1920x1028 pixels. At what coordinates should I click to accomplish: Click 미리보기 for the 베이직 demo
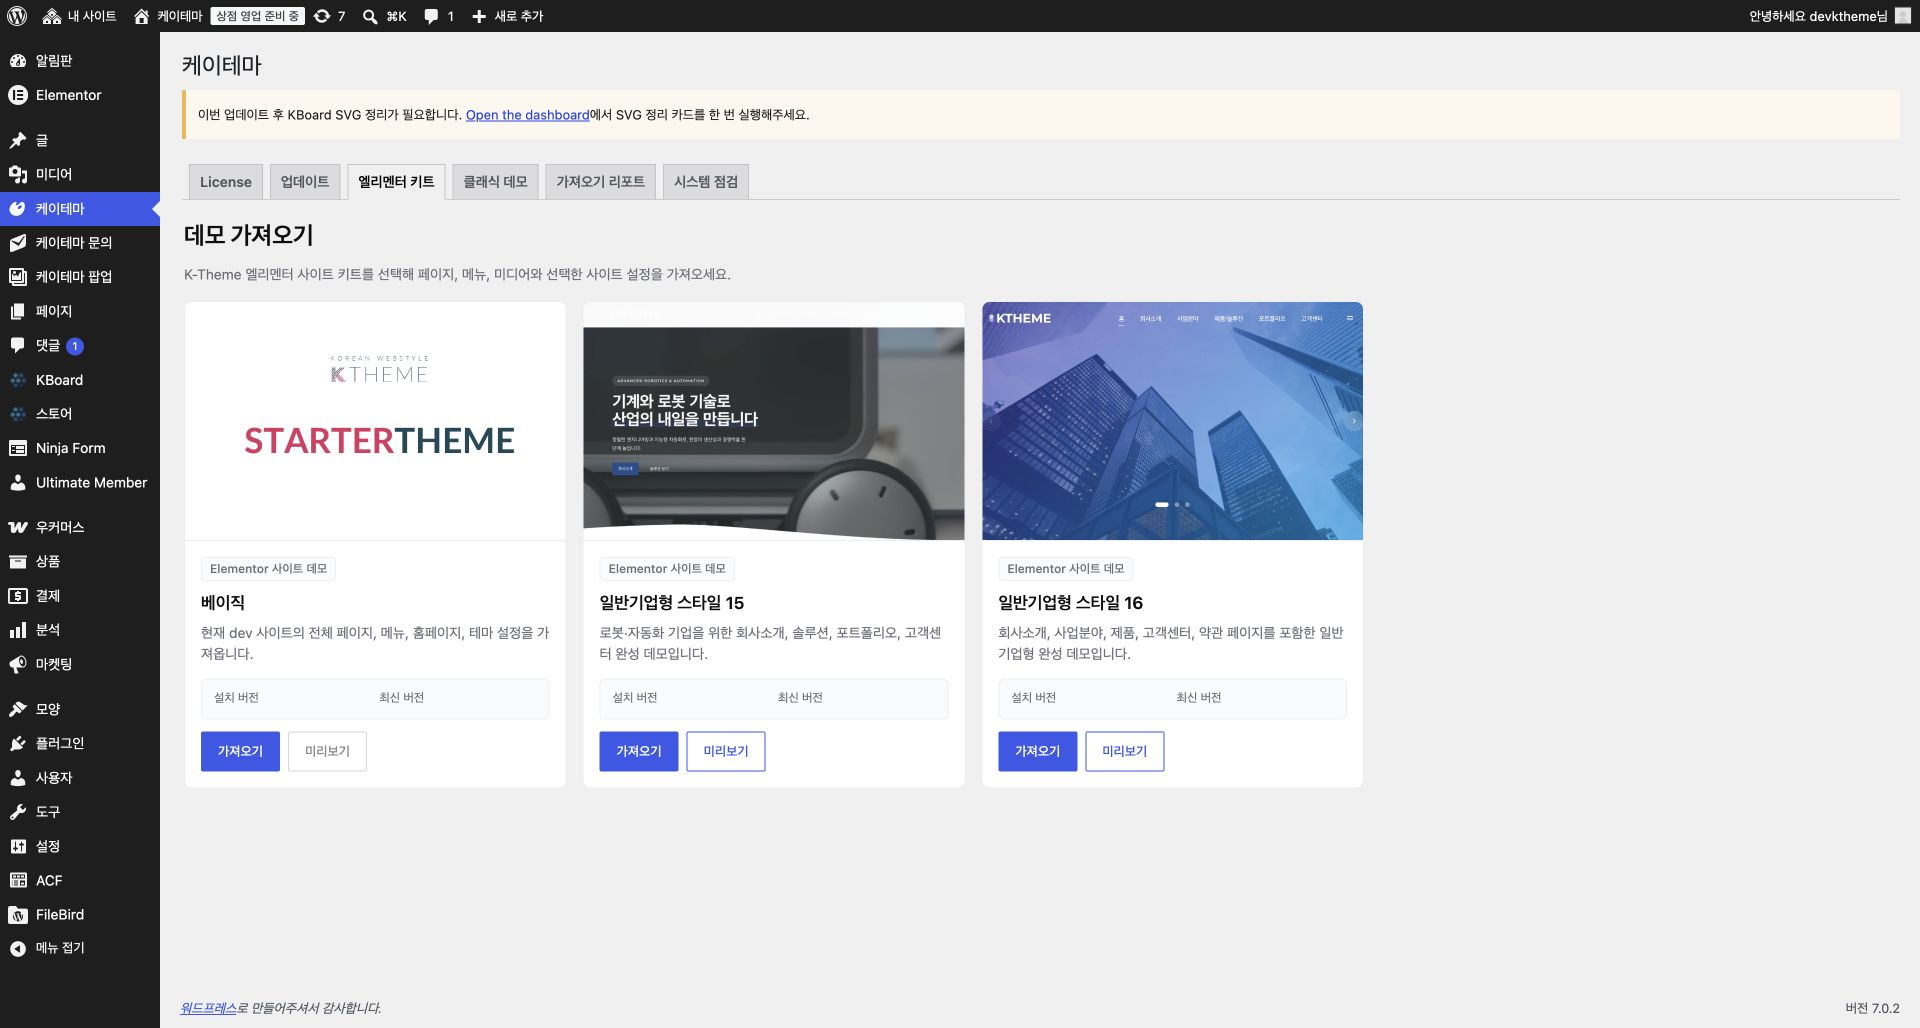click(327, 751)
